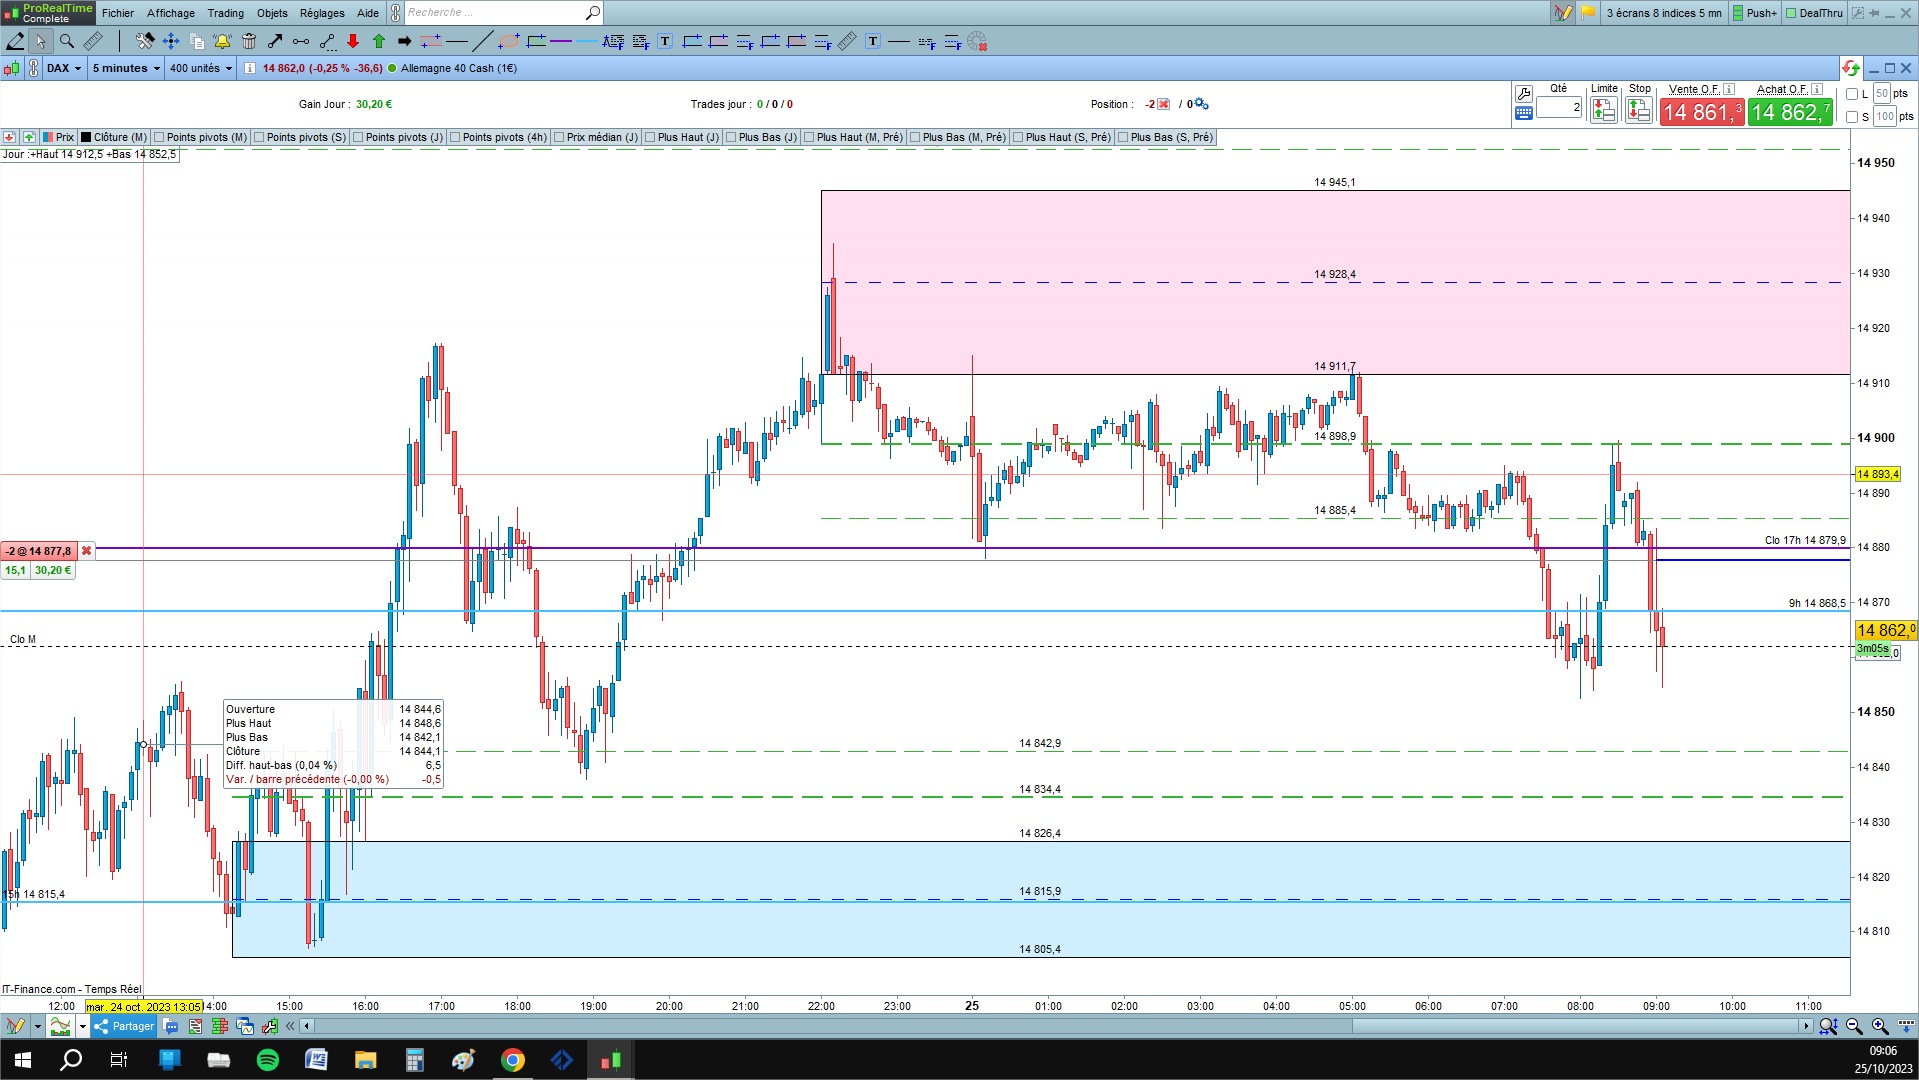Toggle the Points pivots (S) checkbox
1919x1080 pixels.
point(259,137)
